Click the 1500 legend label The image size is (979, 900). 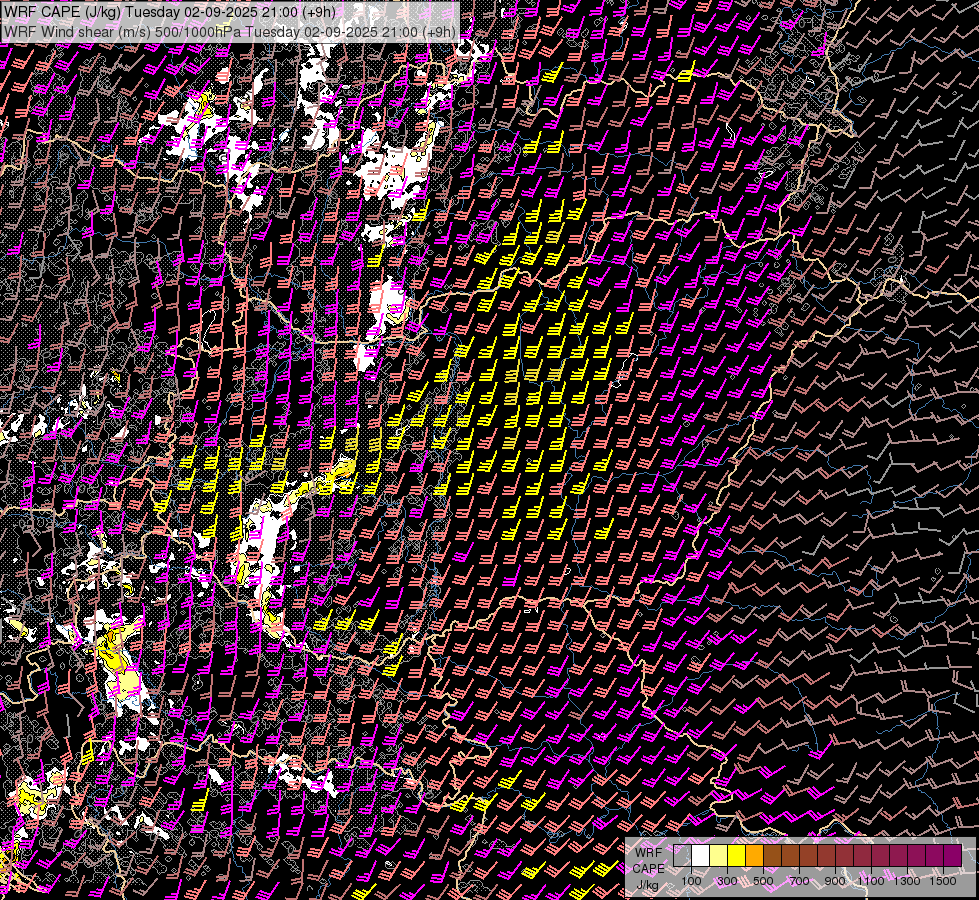click(943, 881)
